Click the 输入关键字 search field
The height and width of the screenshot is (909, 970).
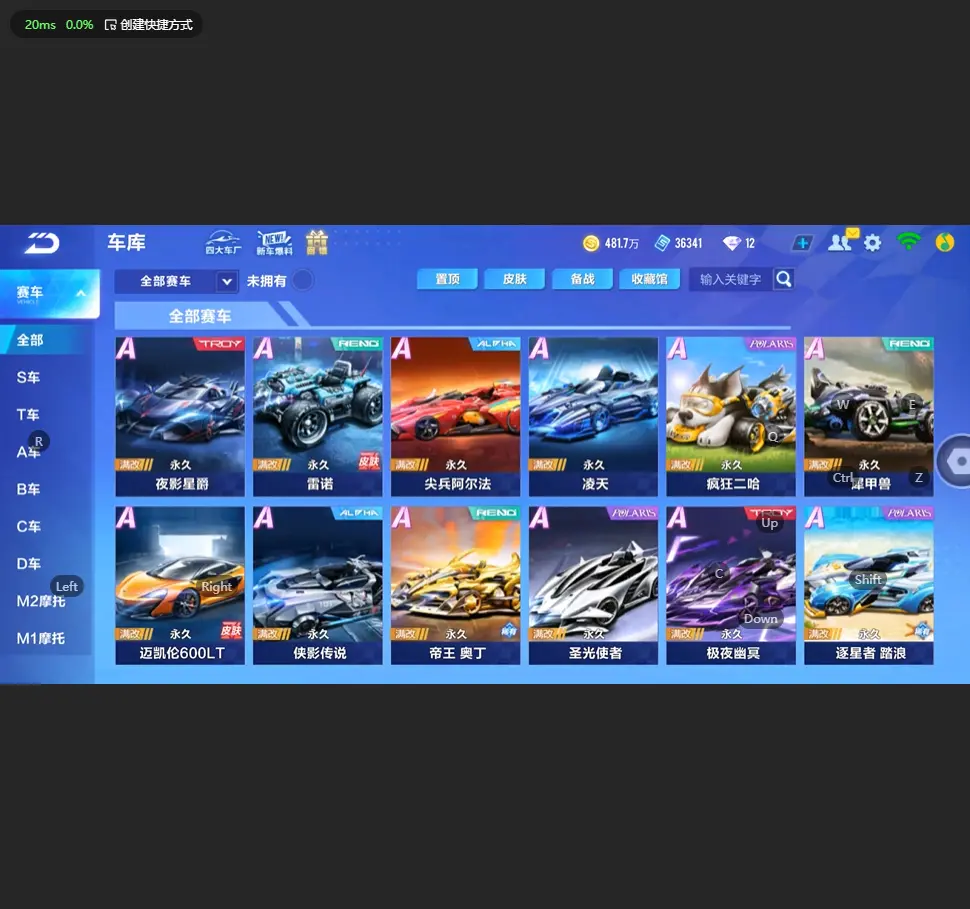pos(731,279)
